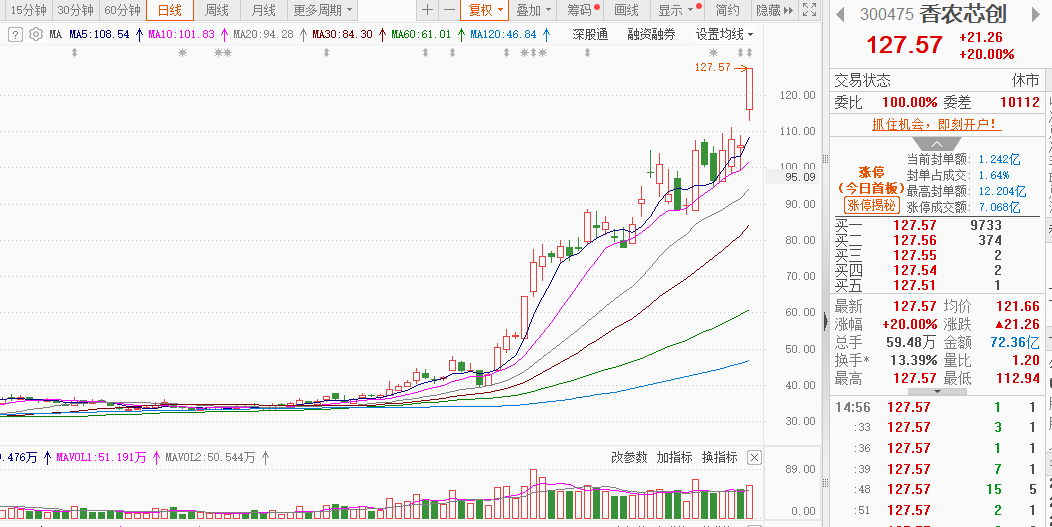Go to next stock with right arrow
This screenshot has width=1052, height=527.
point(1036,14)
